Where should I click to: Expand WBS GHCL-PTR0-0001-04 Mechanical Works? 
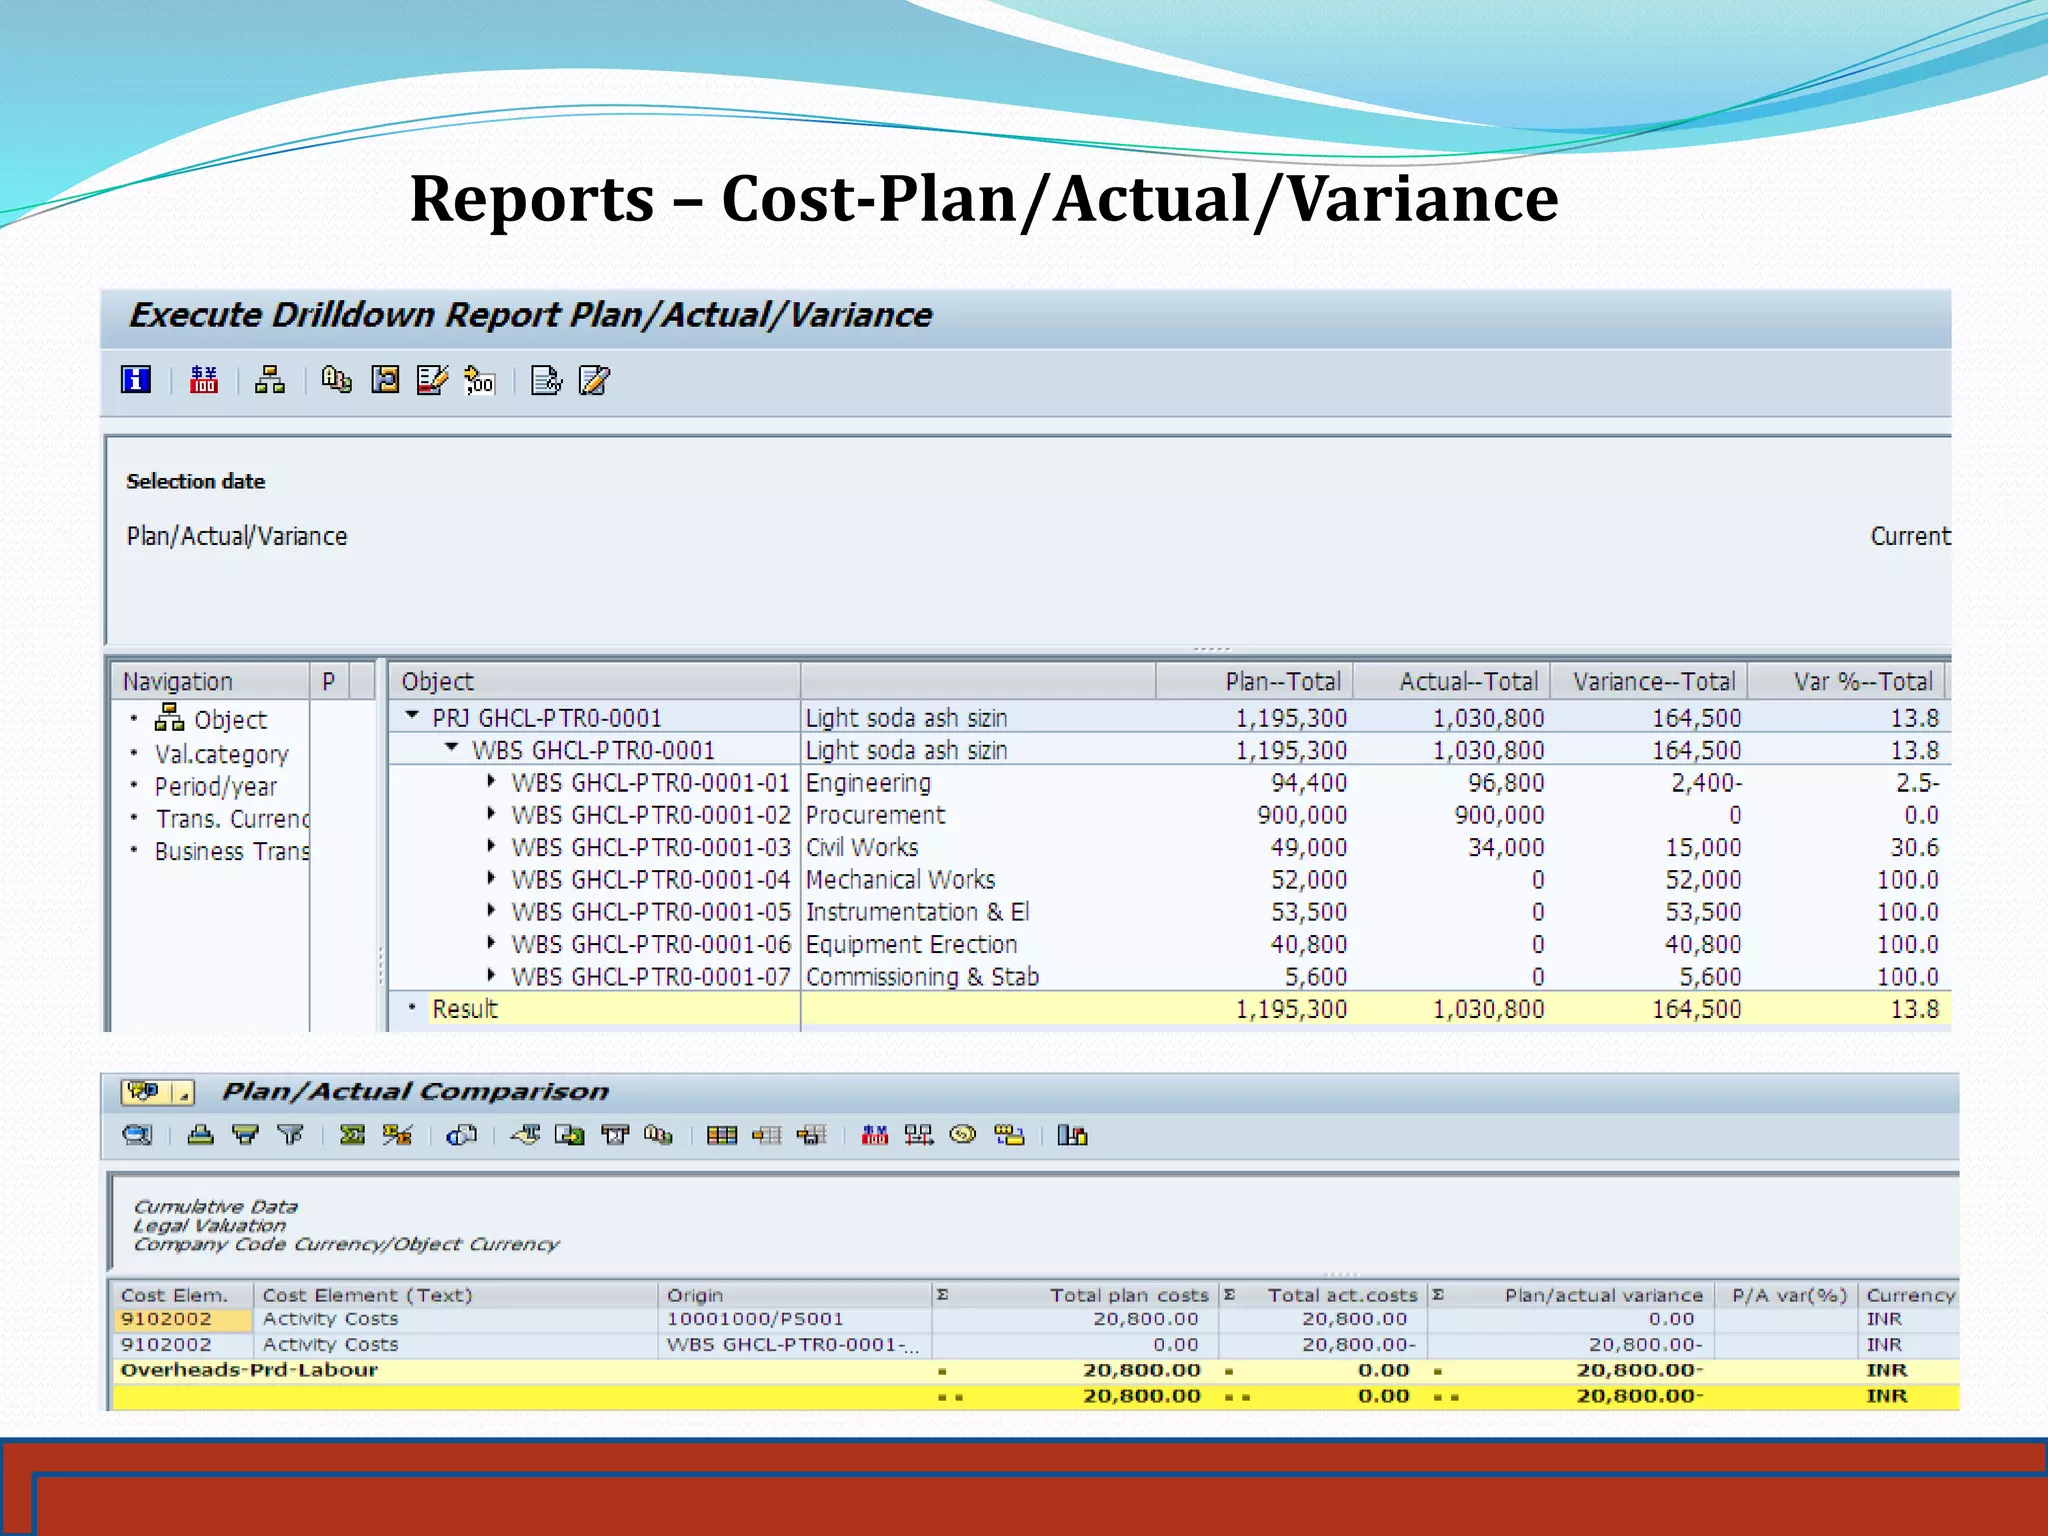pyautogui.click(x=491, y=878)
